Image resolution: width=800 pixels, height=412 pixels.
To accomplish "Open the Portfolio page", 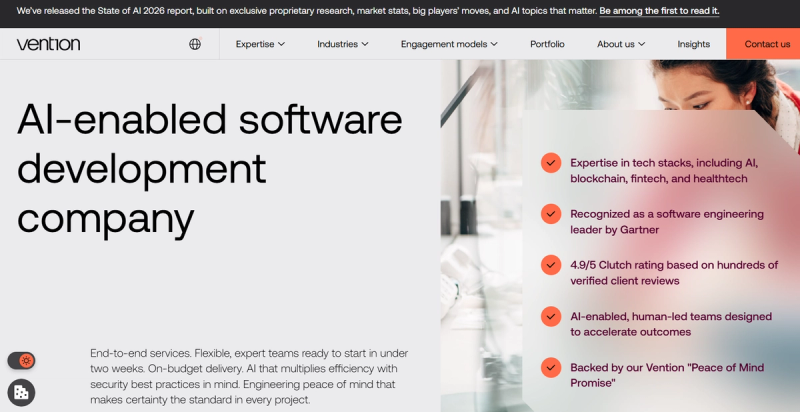I will 547,44.
